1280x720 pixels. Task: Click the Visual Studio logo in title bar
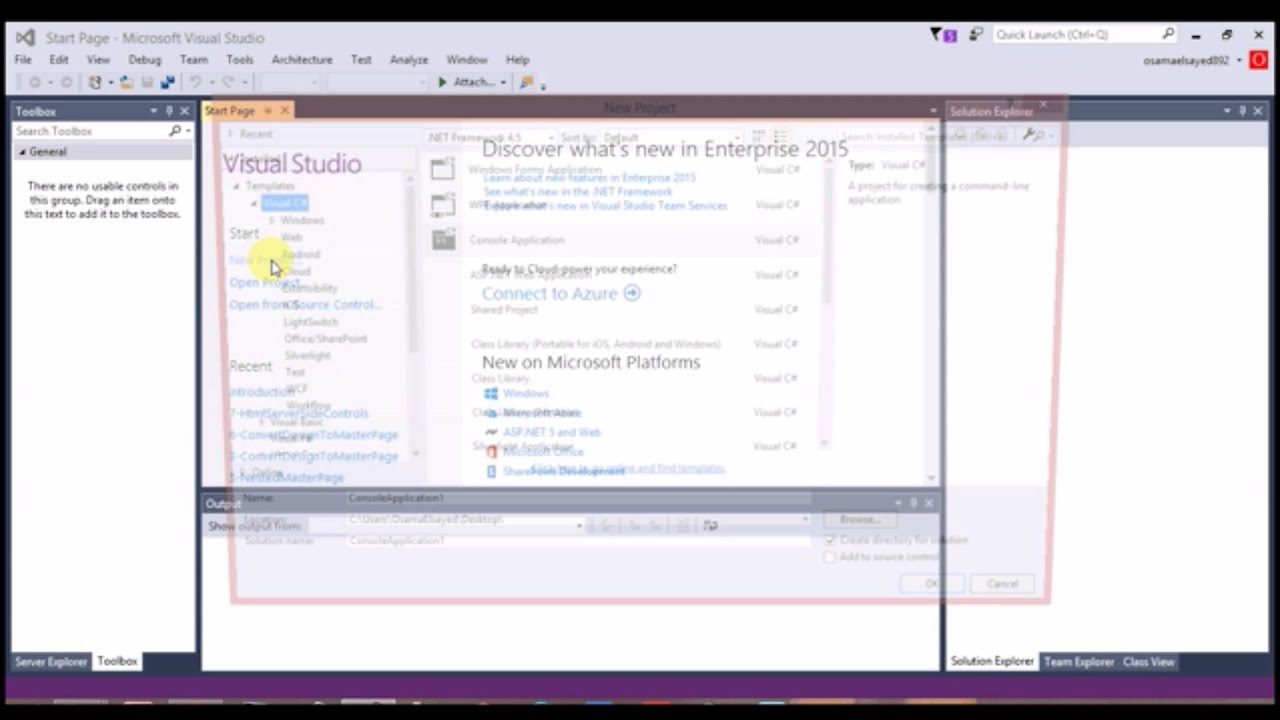point(25,38)
